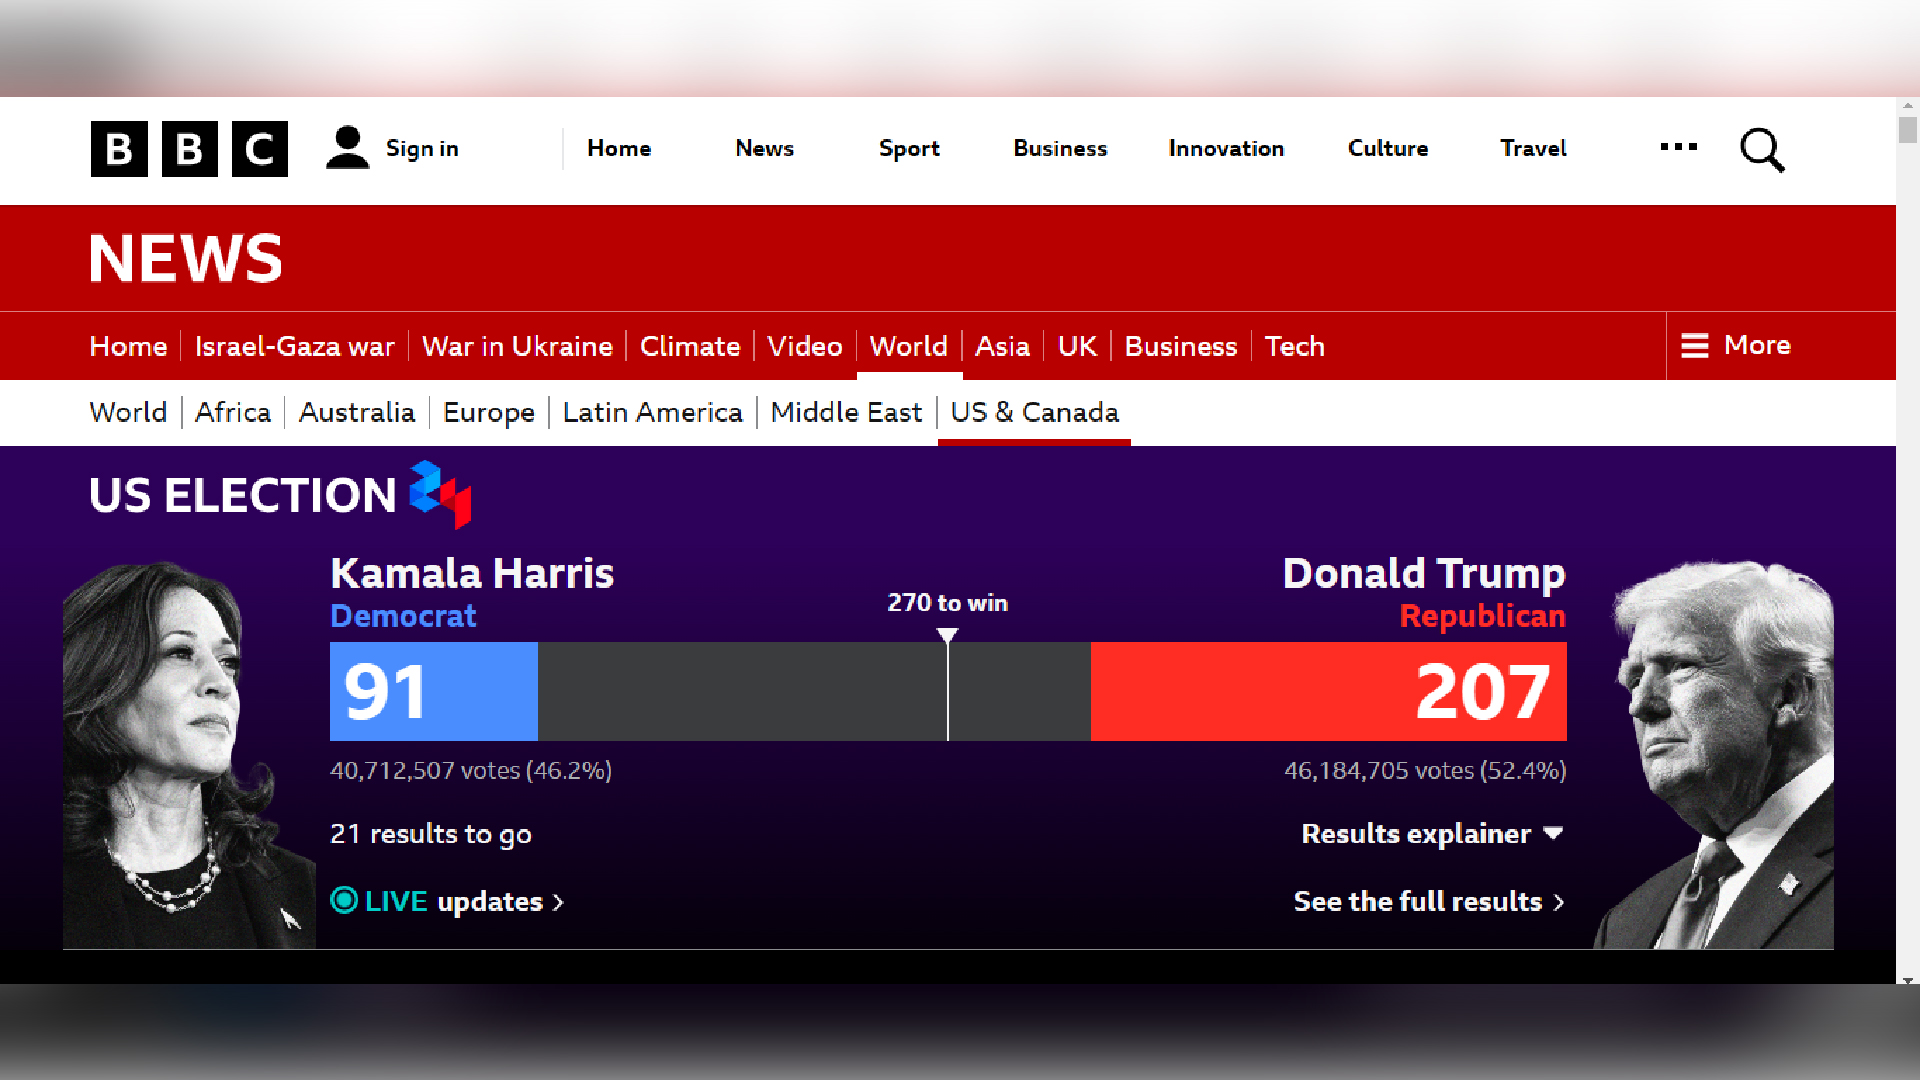Click the vertical scrollbar thumb
The width and height of the screenshot is (1920, 1080).
(x=1908, y=130)
